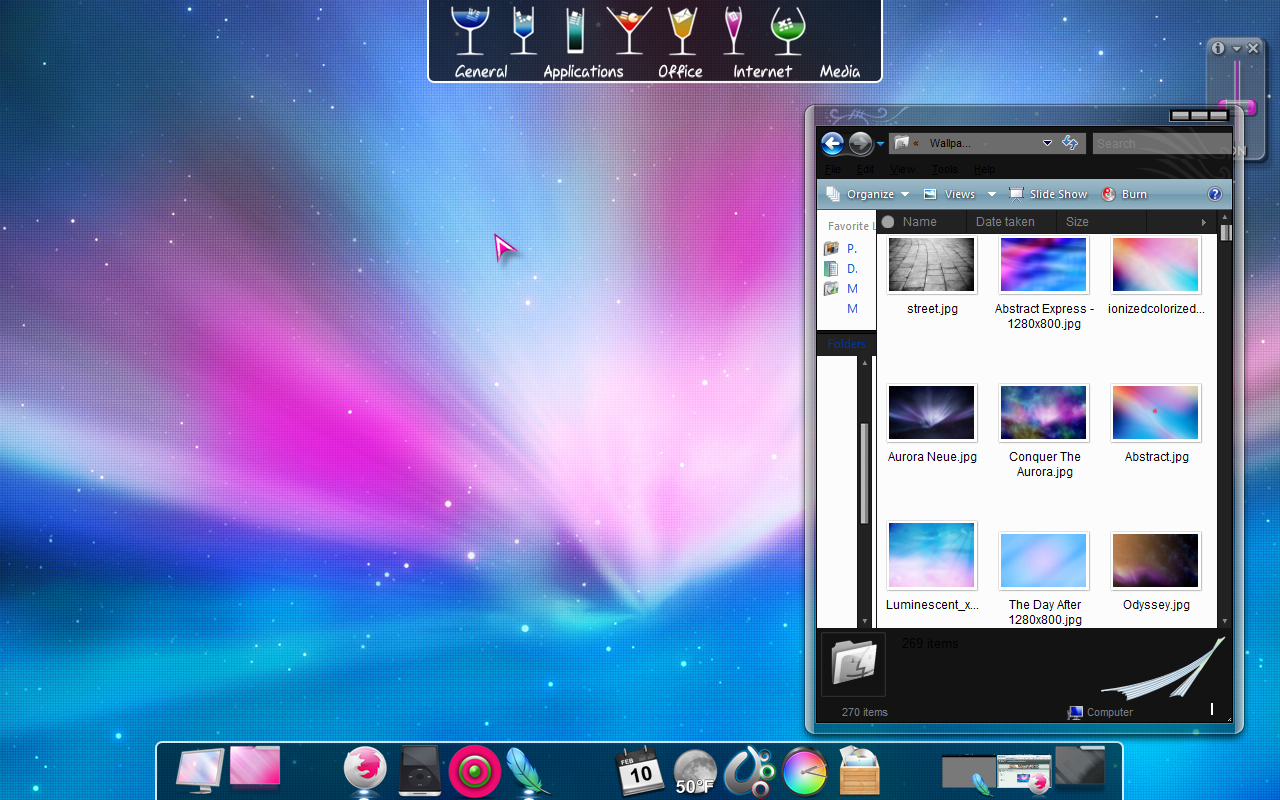
Task: Open the computer monitor icon in bottom dock
Action: (200, 770)
